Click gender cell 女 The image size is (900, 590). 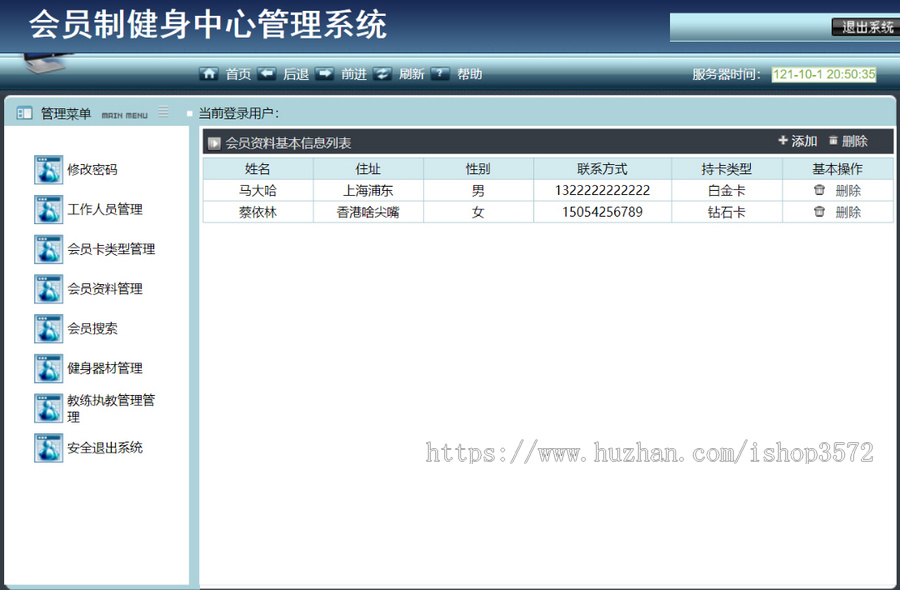click(478, 212)
